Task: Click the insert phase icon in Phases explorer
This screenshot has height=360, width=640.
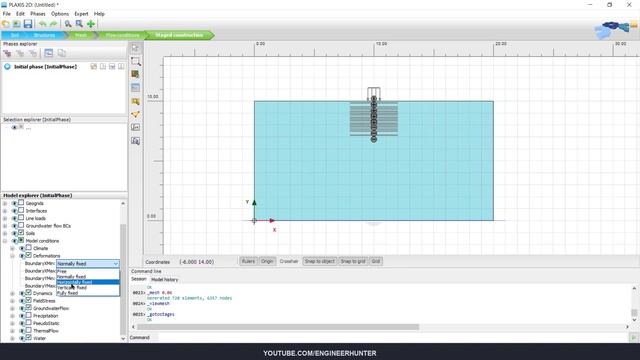Action: 20,53
